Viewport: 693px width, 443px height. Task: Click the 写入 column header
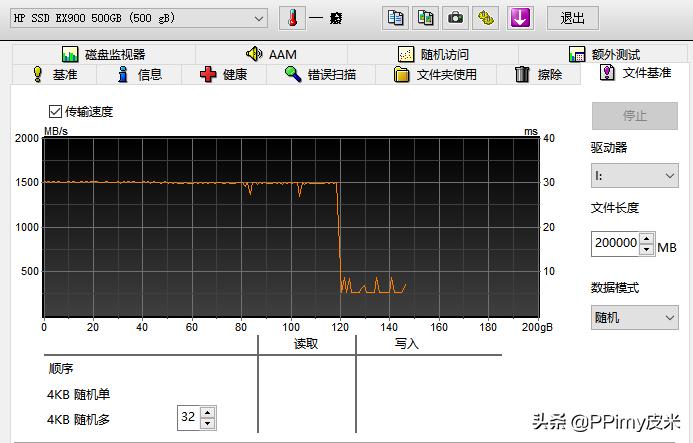coord(406,344)
